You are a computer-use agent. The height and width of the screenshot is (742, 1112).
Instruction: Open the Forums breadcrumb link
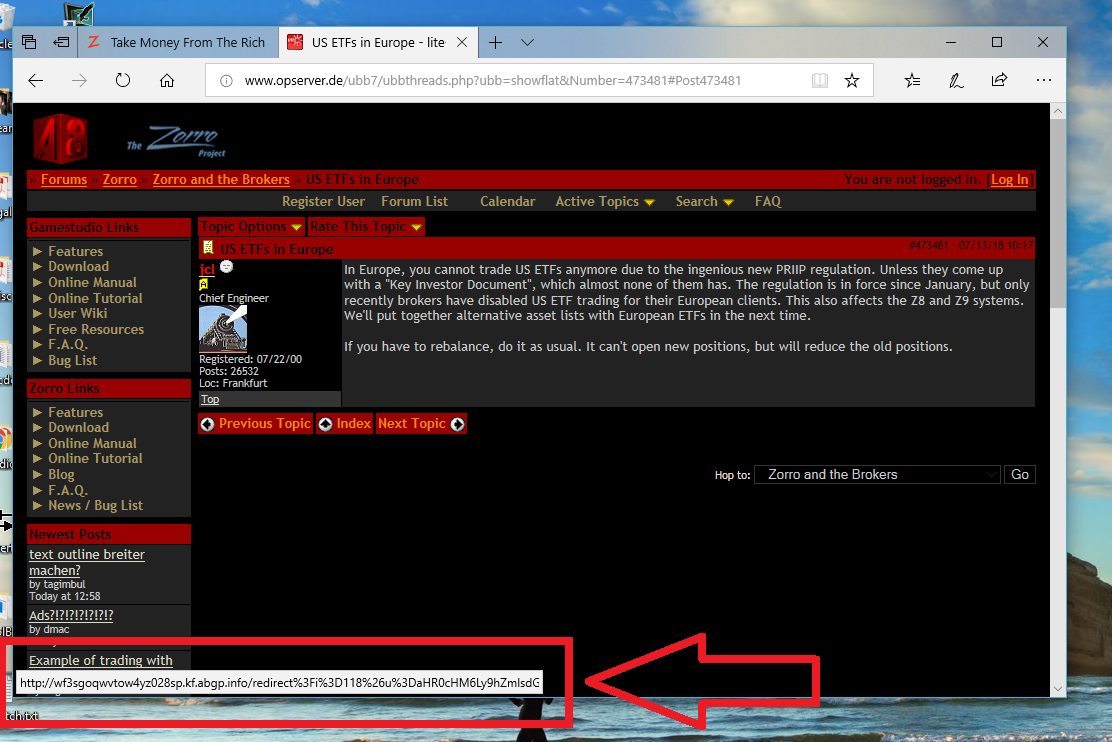[x=64, y=179]
